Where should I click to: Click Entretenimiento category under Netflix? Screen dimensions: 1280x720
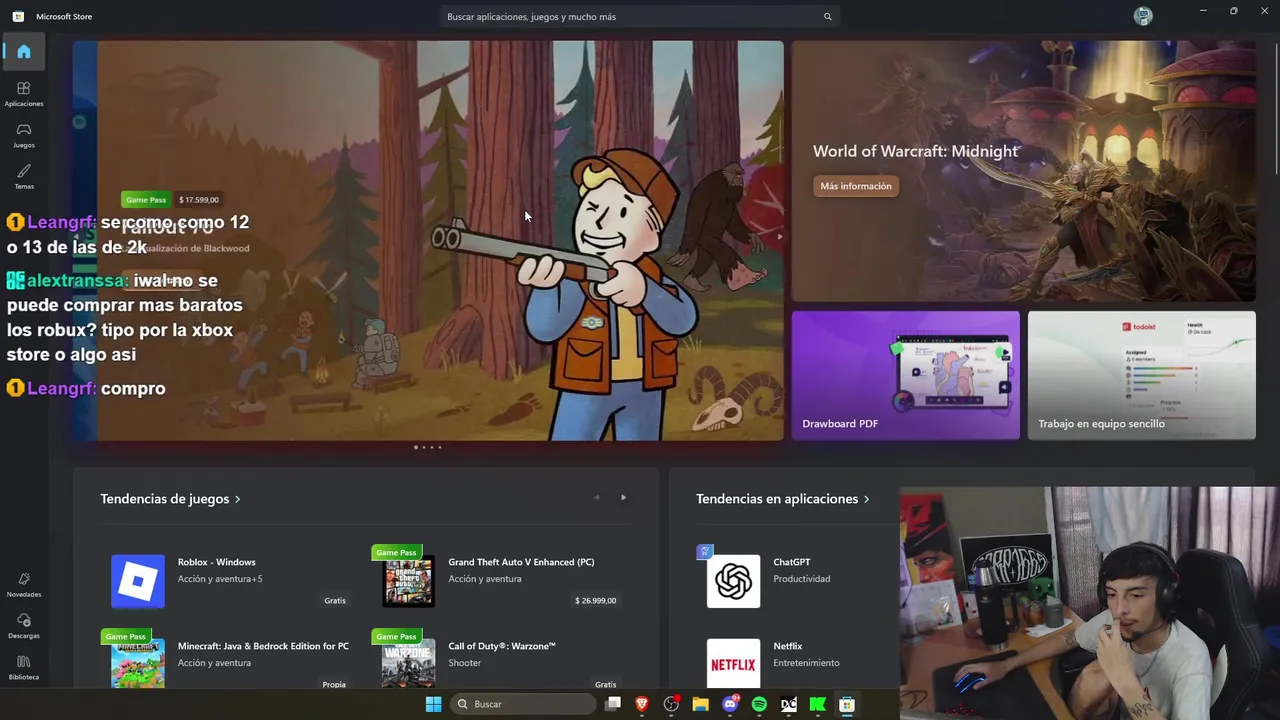coord(806,663)
